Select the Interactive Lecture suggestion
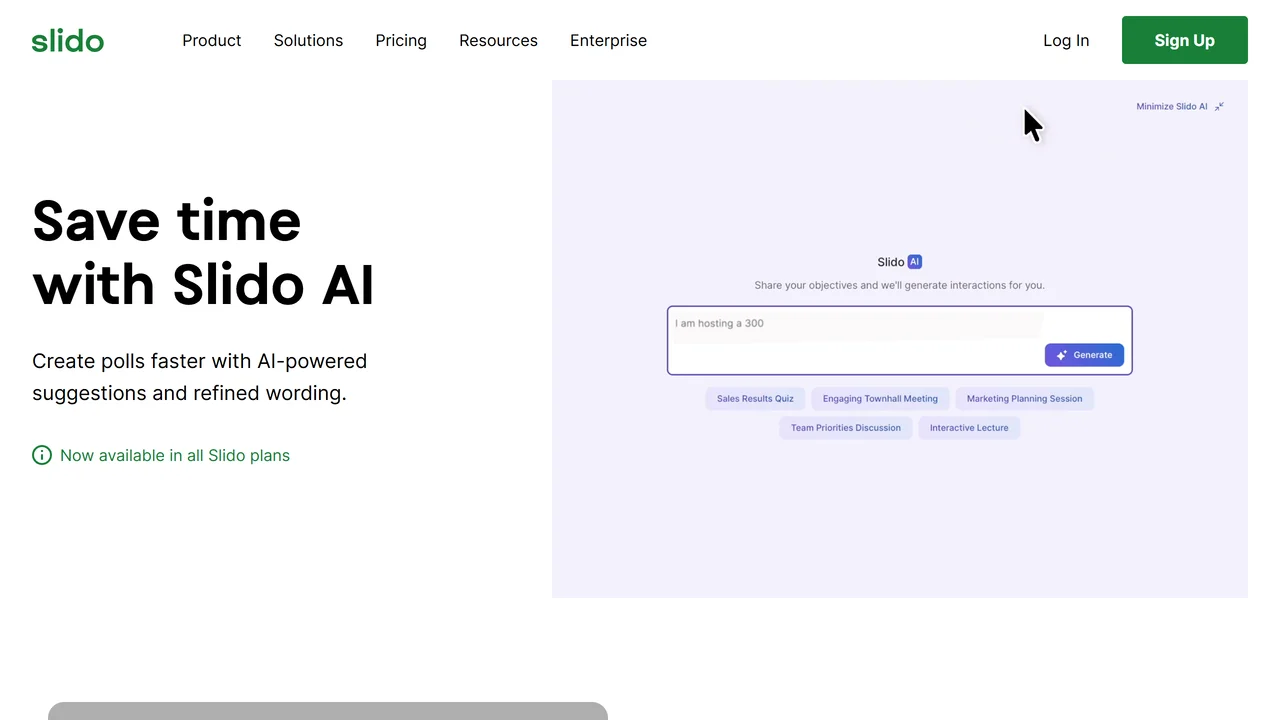 point(969,428)
